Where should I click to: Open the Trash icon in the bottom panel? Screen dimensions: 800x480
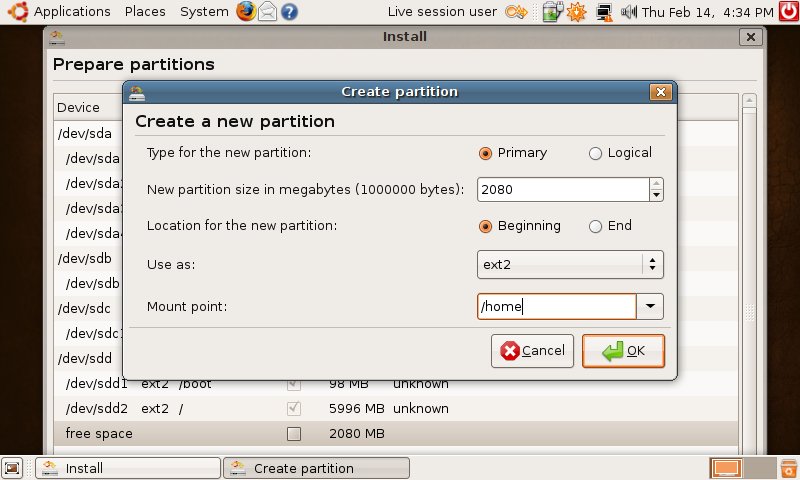point(789,468)
